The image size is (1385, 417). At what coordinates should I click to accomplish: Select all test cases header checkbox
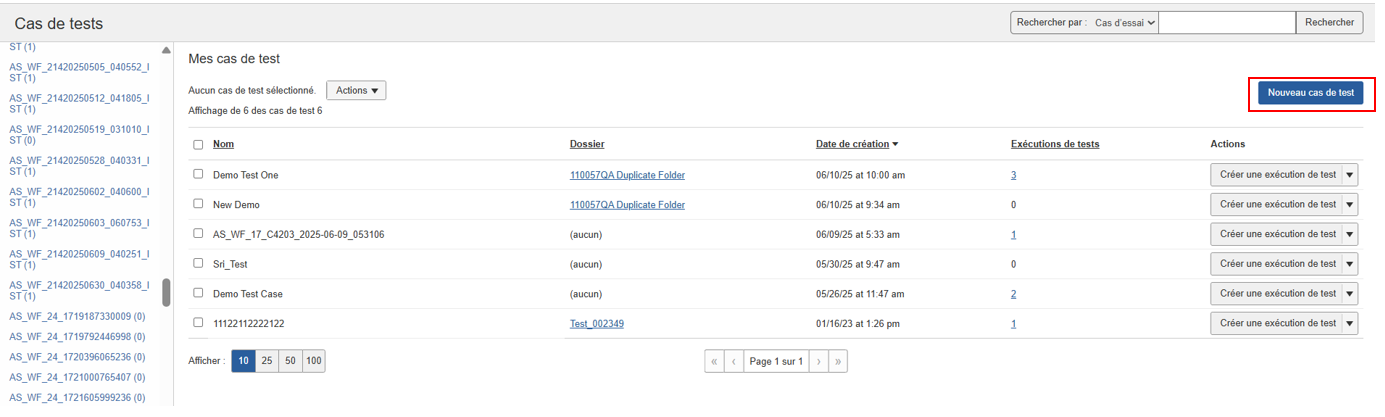[x=198, y=145]
